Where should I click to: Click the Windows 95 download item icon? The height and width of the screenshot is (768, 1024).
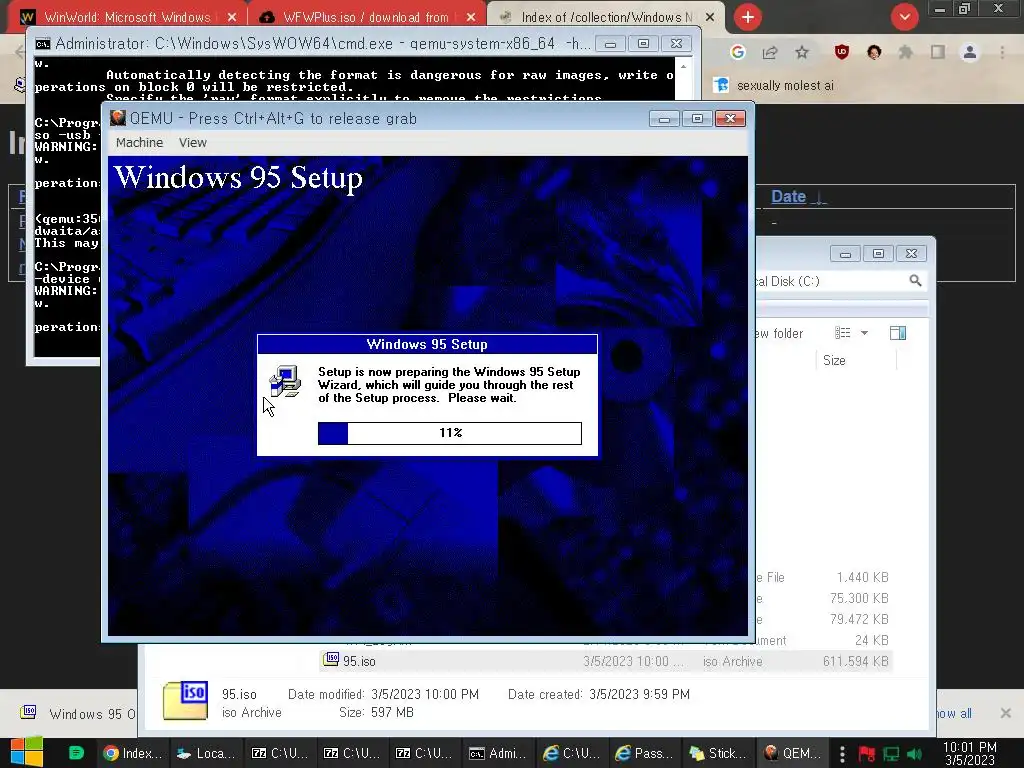click(x=29, y=712)
